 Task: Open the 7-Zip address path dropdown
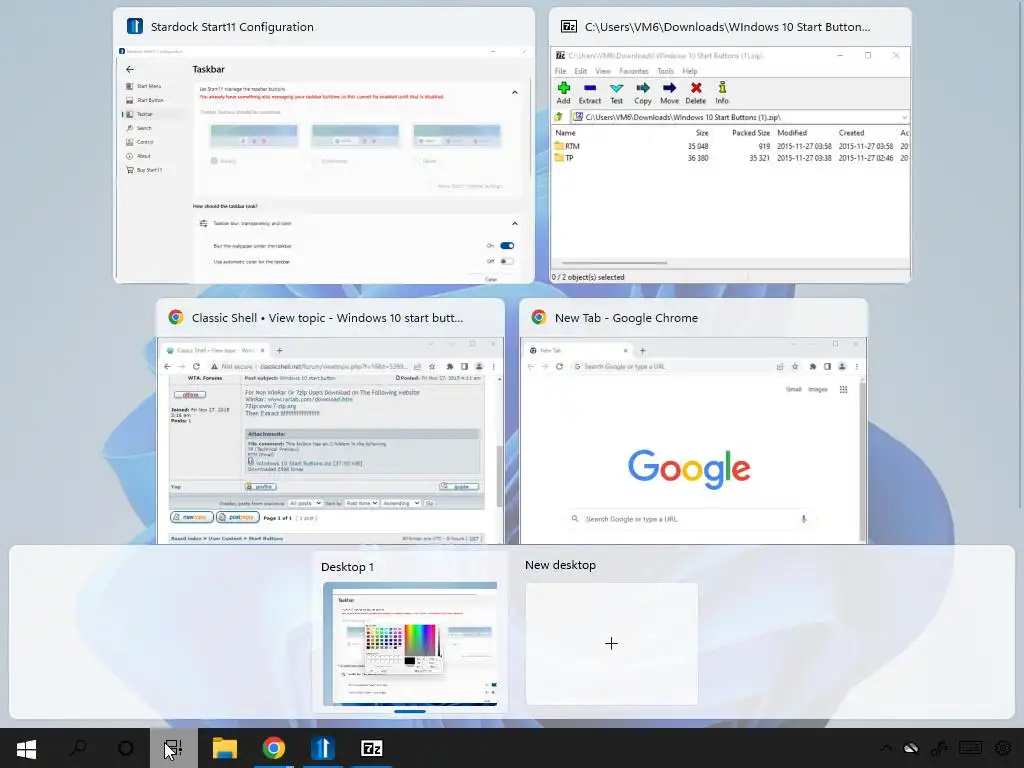pos(904,118)
